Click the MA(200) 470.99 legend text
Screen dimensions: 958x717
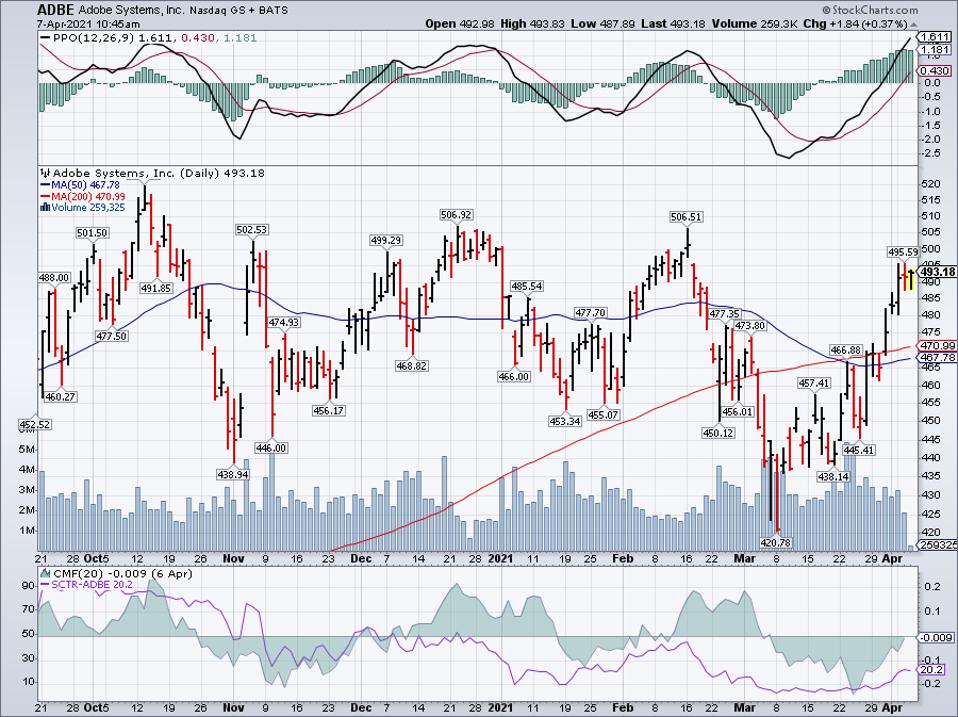click(89, 197)
